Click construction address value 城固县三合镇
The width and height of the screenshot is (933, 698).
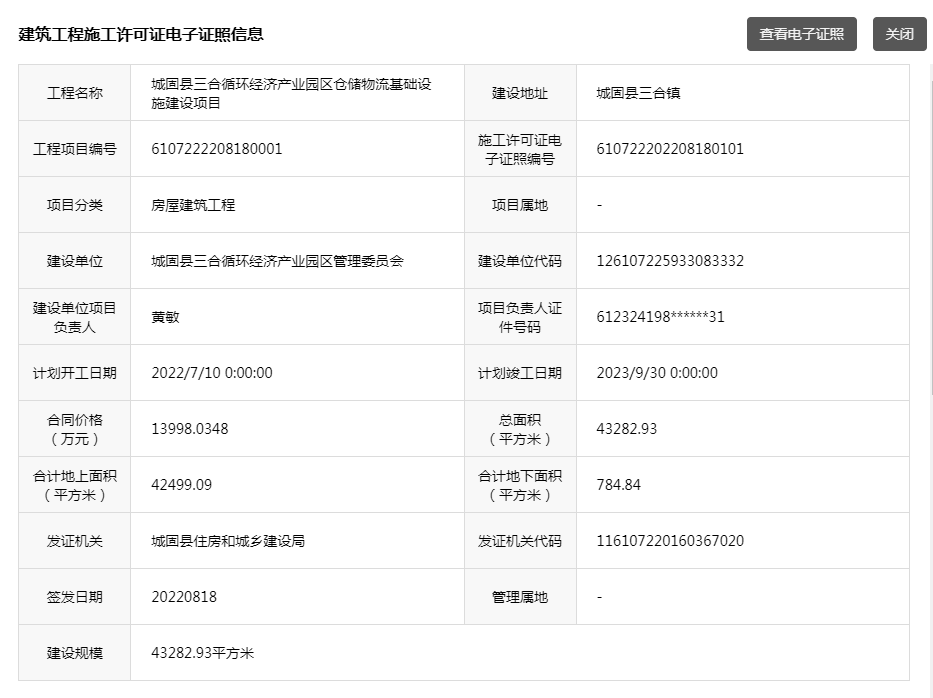pyautogui.click(x=638, y=93)
